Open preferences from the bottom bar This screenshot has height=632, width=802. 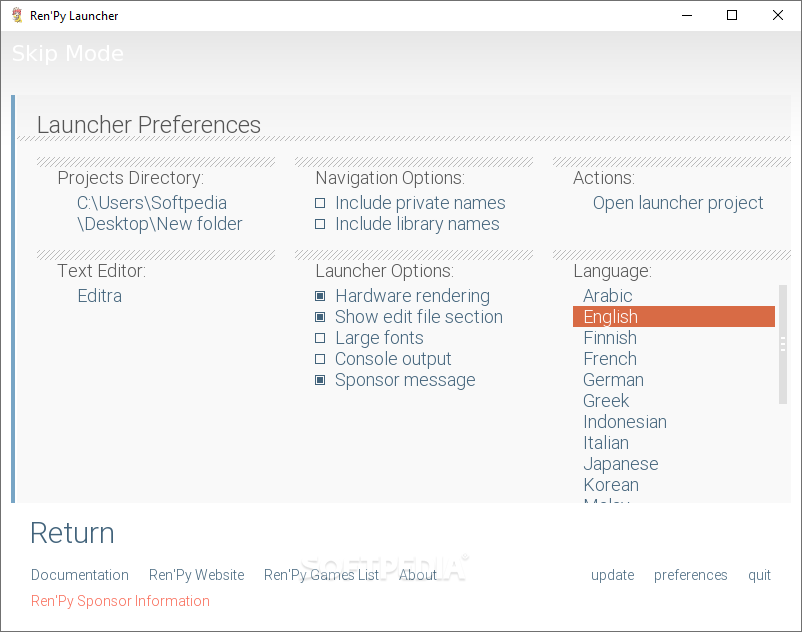(690, 575)
